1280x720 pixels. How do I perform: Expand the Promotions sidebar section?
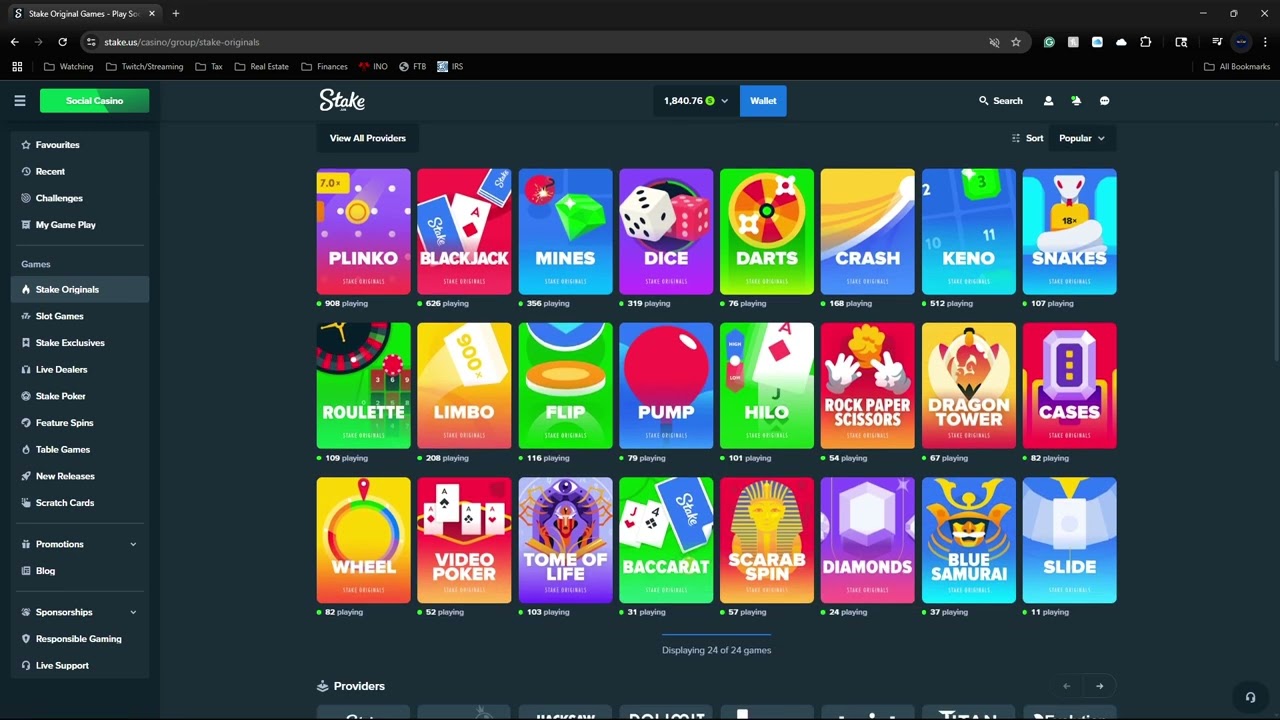pyautogui.click(x=80, y=544)
